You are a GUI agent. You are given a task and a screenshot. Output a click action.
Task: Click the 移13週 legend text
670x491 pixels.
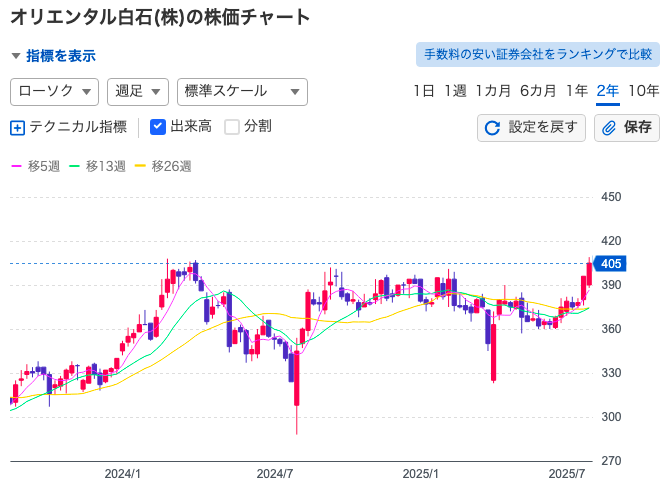[106, 166]
